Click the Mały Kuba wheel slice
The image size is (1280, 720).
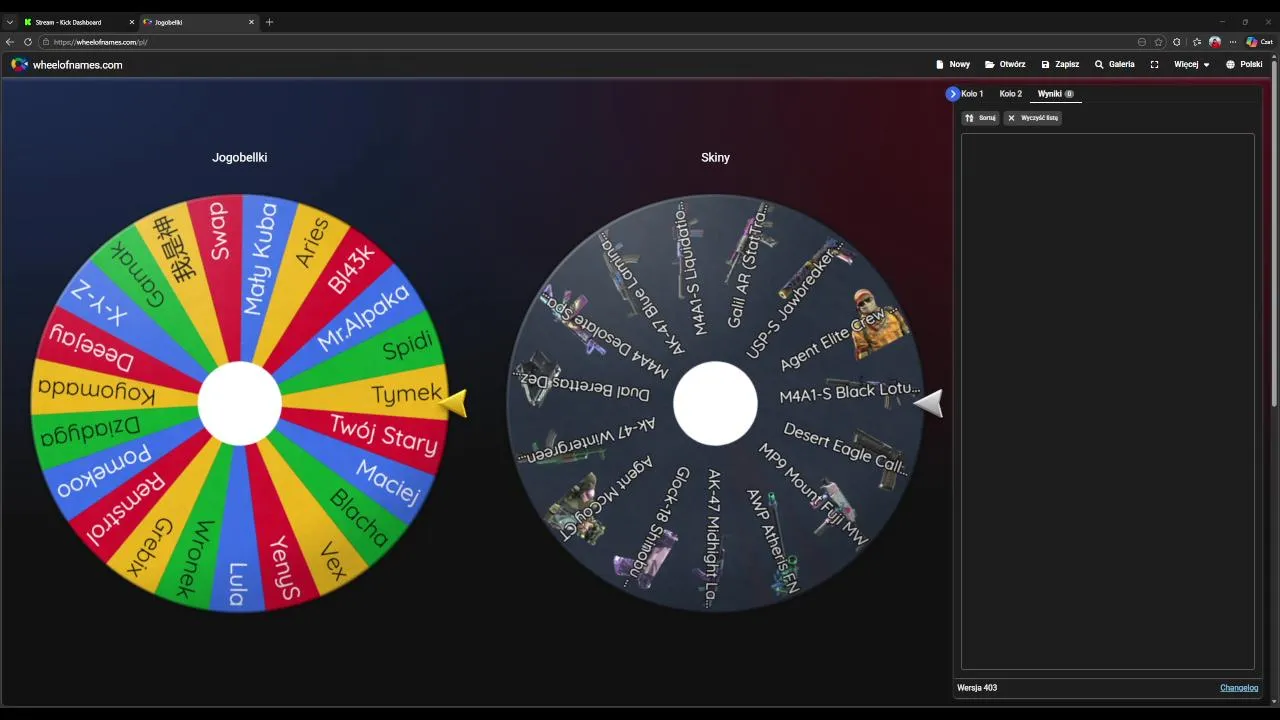click(x=261, y=258)
